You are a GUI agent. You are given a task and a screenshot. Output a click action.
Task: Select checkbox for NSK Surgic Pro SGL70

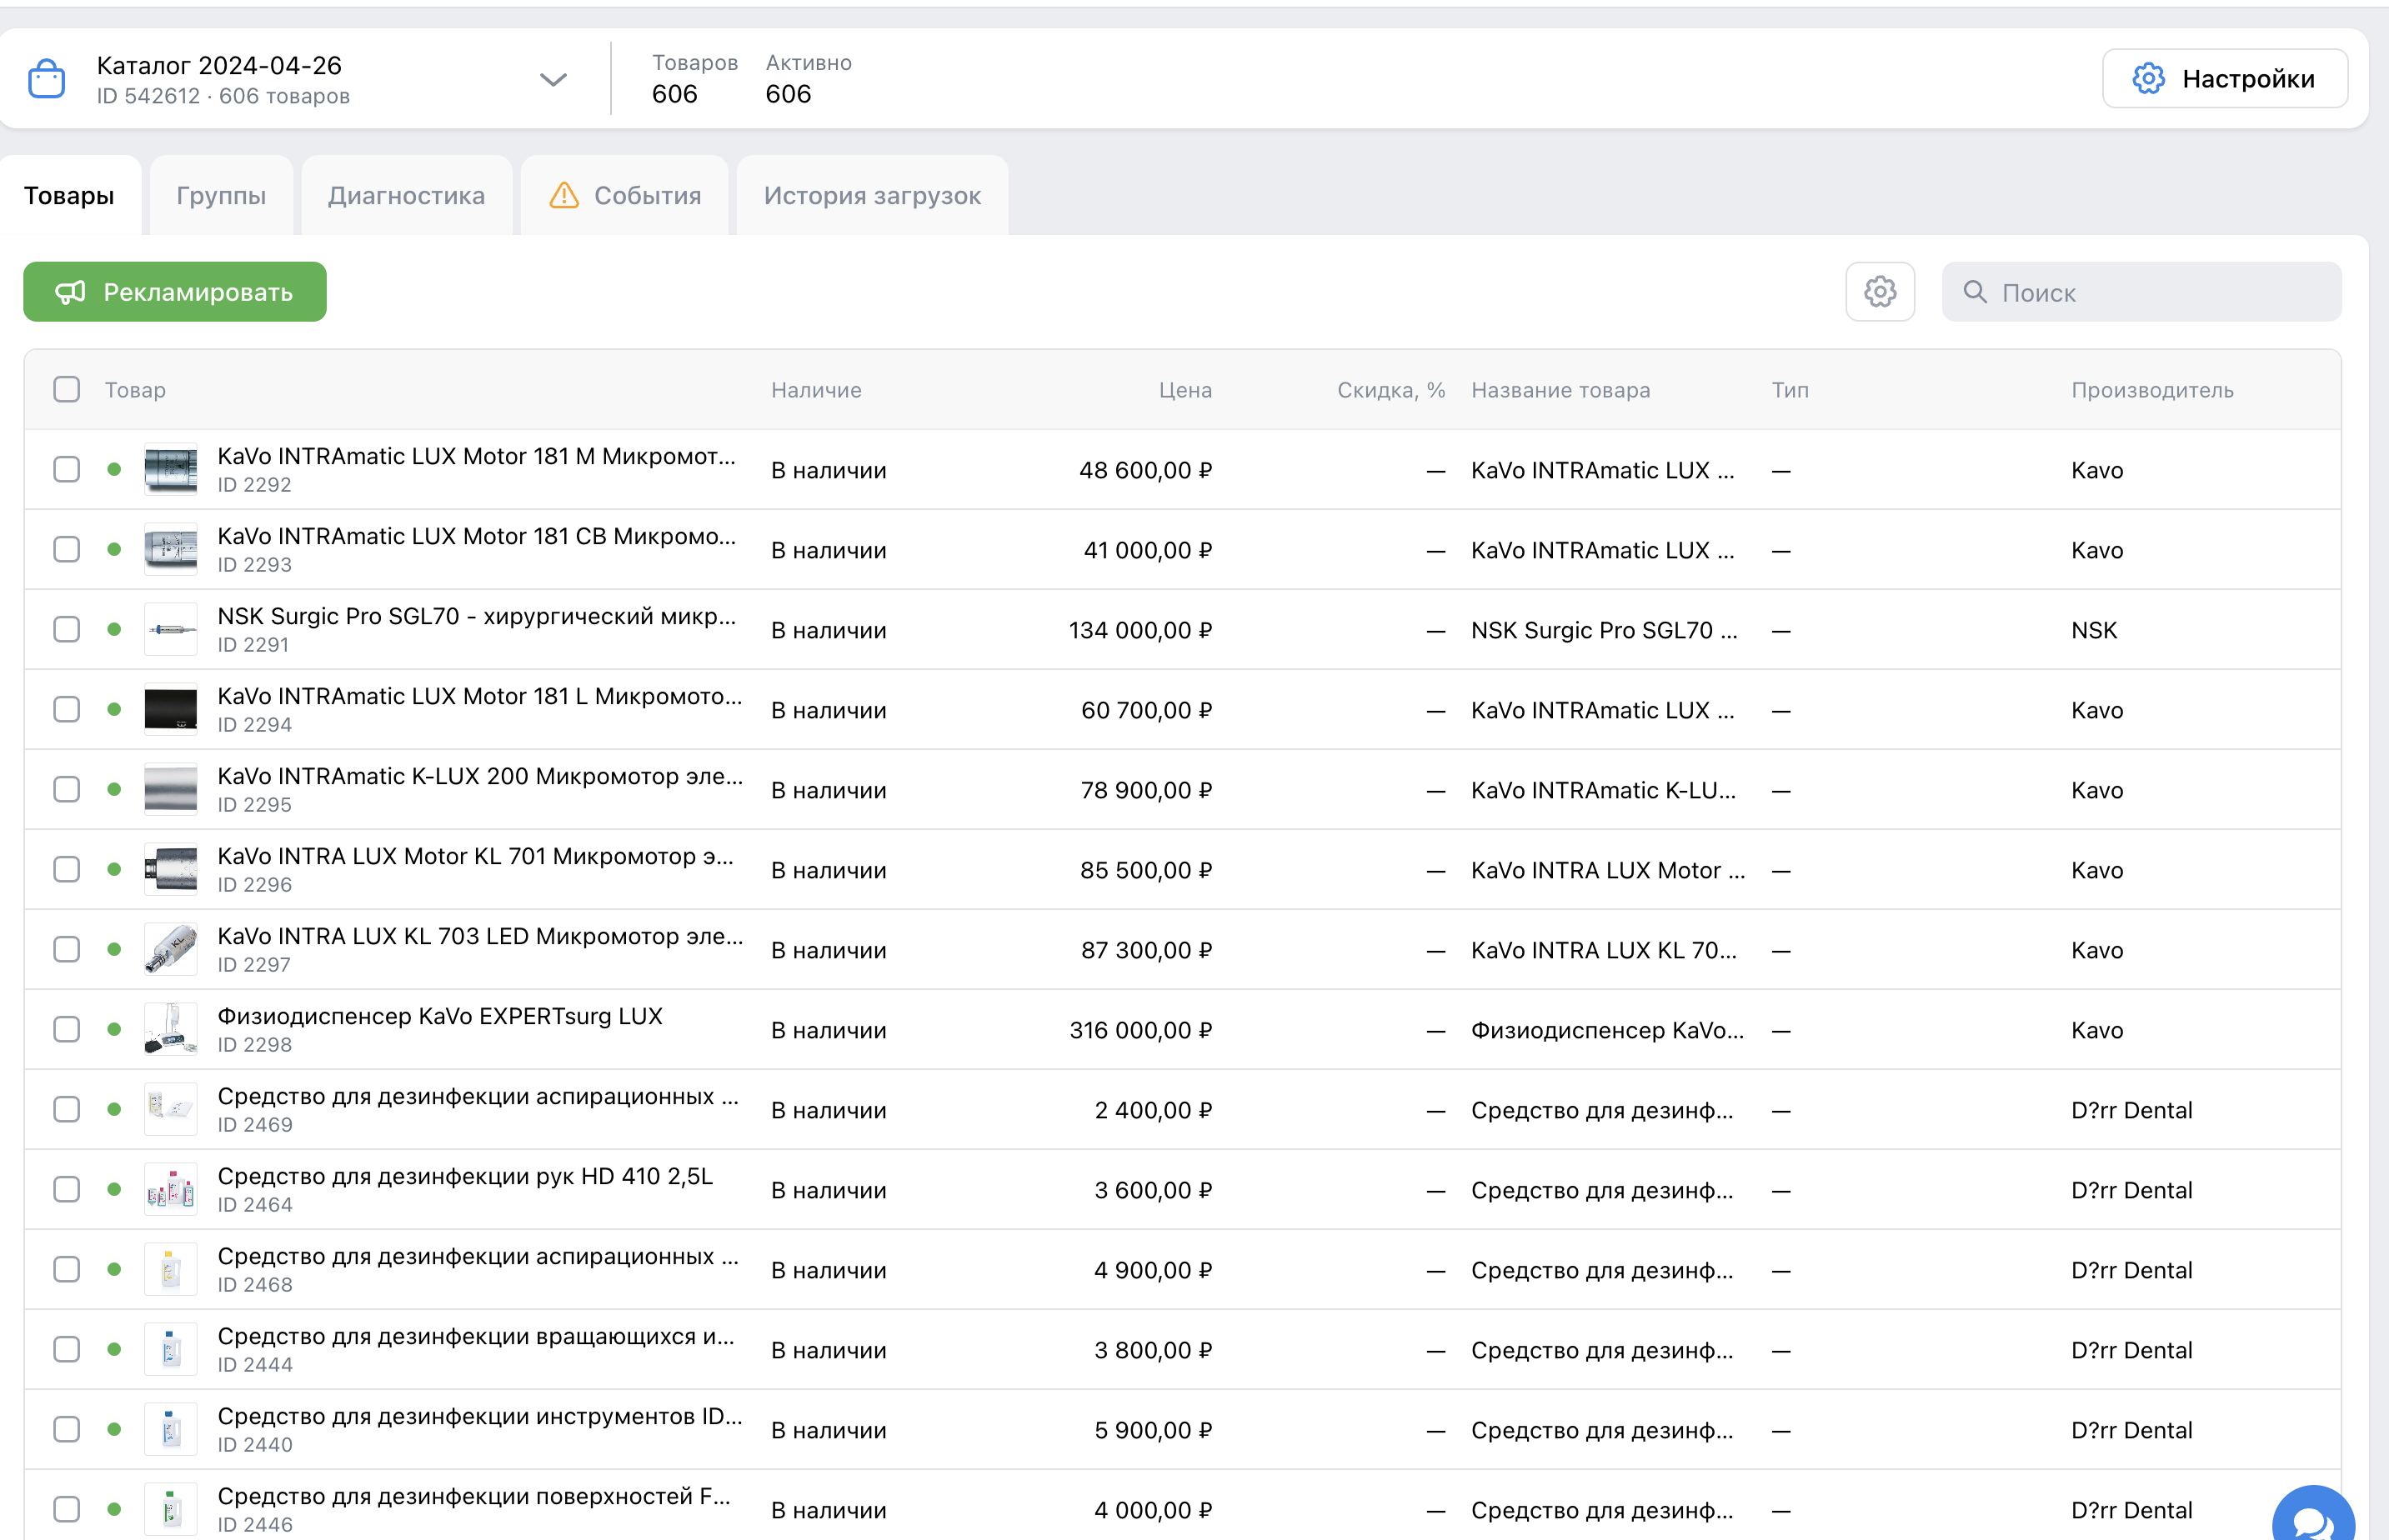coord(67,629)
